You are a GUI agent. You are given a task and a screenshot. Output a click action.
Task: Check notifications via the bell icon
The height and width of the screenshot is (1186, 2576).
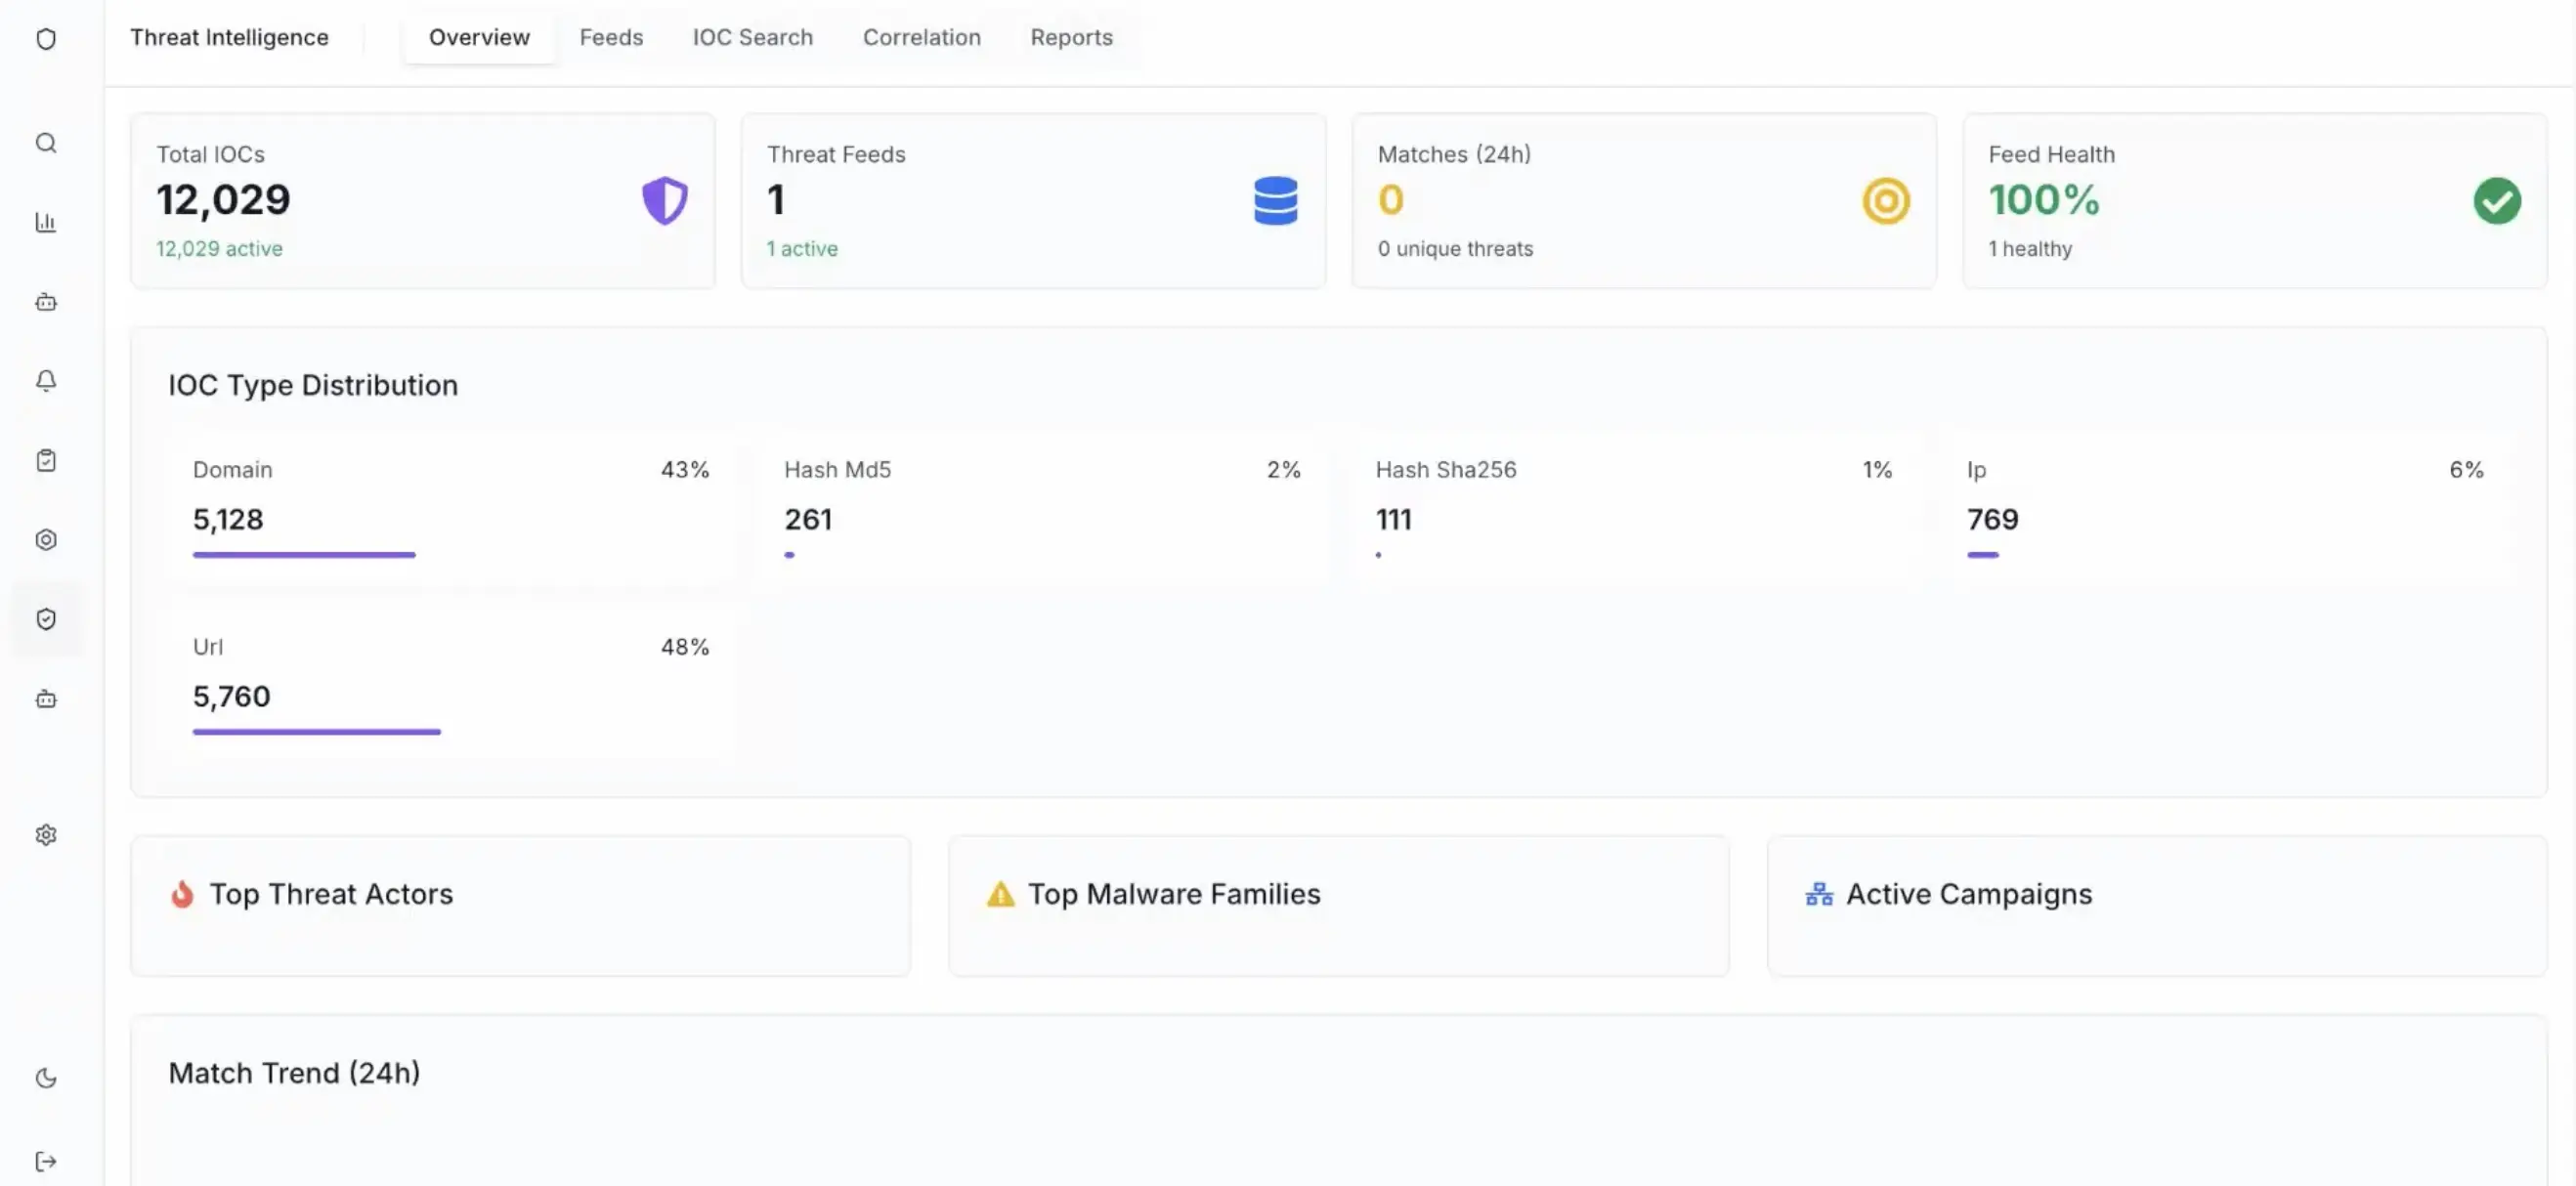coord(46,381)
